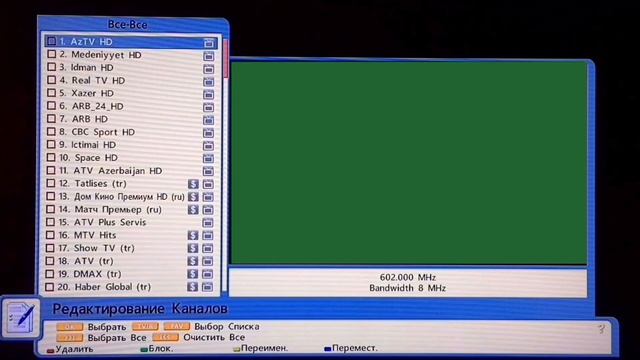Tick the checkbox for 9. Ictimai HD
Viewport: 640px width, 360px height.
click(x=51, y=144)
